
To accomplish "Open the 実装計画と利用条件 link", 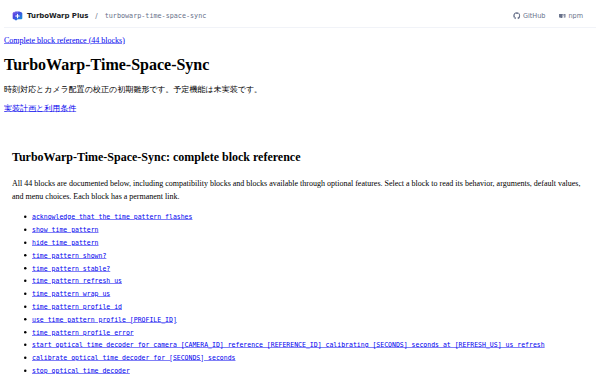I will coord(40,108).
